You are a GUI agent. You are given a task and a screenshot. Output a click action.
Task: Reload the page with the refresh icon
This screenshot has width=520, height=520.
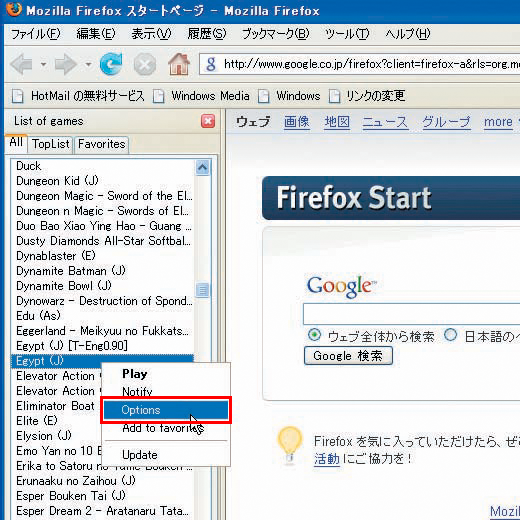(111, 64)
